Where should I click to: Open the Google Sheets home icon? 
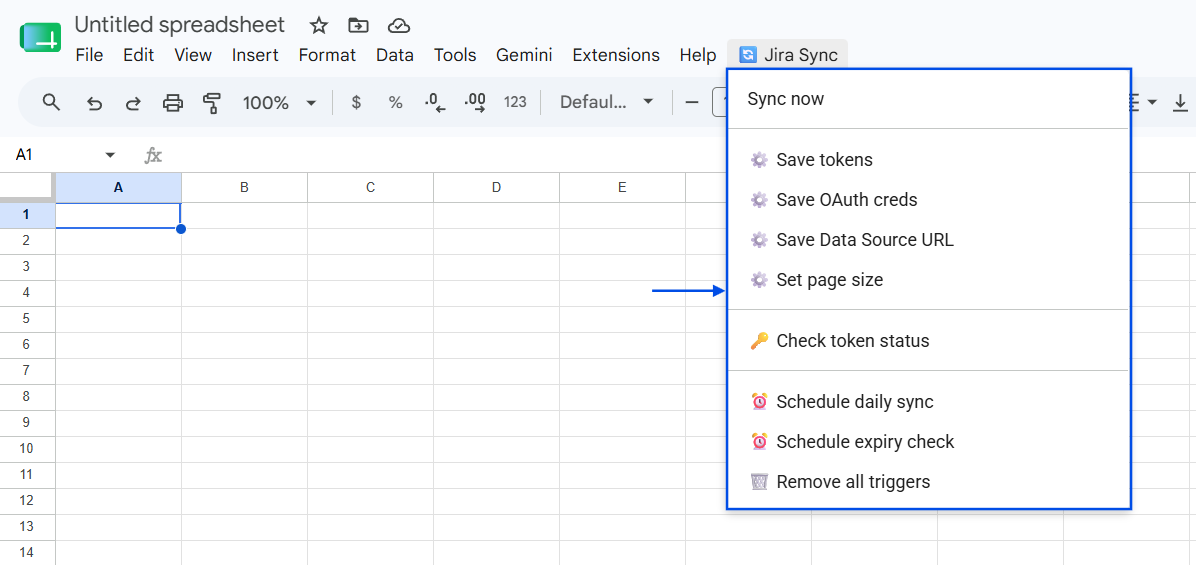coord(40,37)
